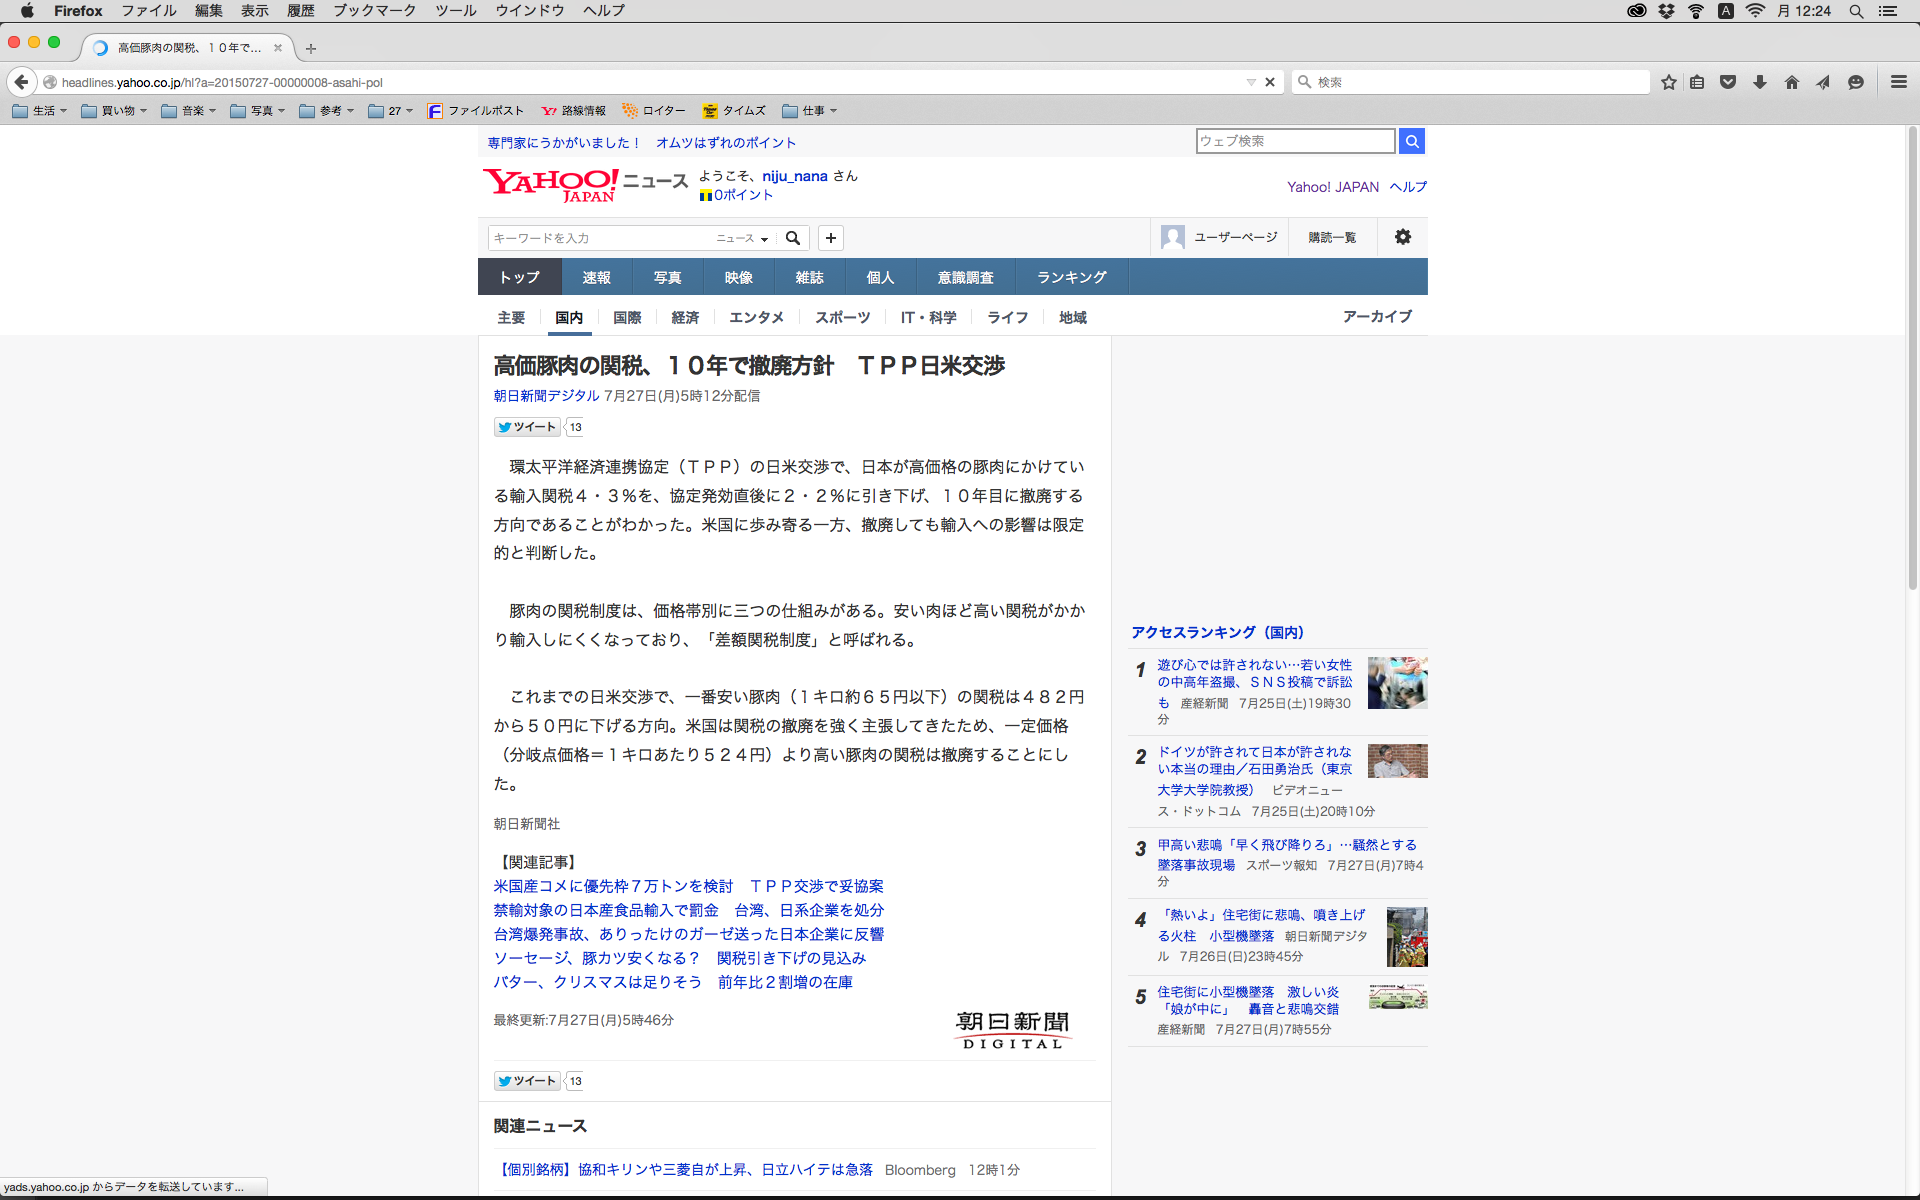Open Yahoo News settings gear icon
Screen dimensions: 1920x1200
[1403, 237]
